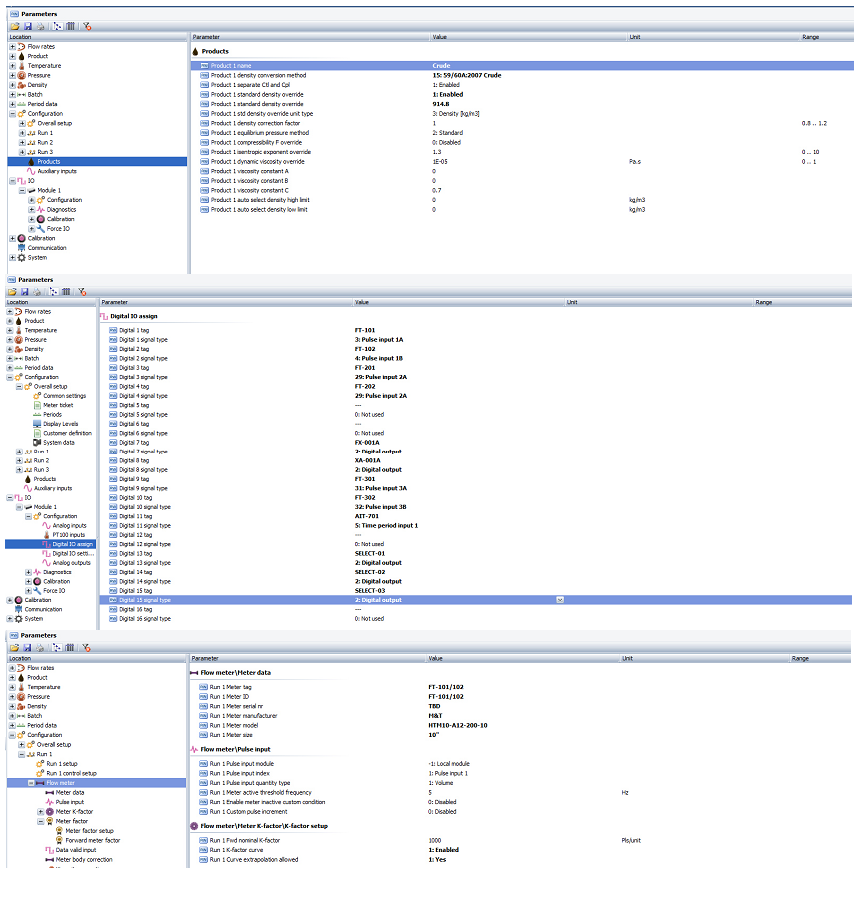
Task: Click the clear filter icon in the Digital IO assign window toolbar
Action: pyautogui.click(x=82, y=292)
